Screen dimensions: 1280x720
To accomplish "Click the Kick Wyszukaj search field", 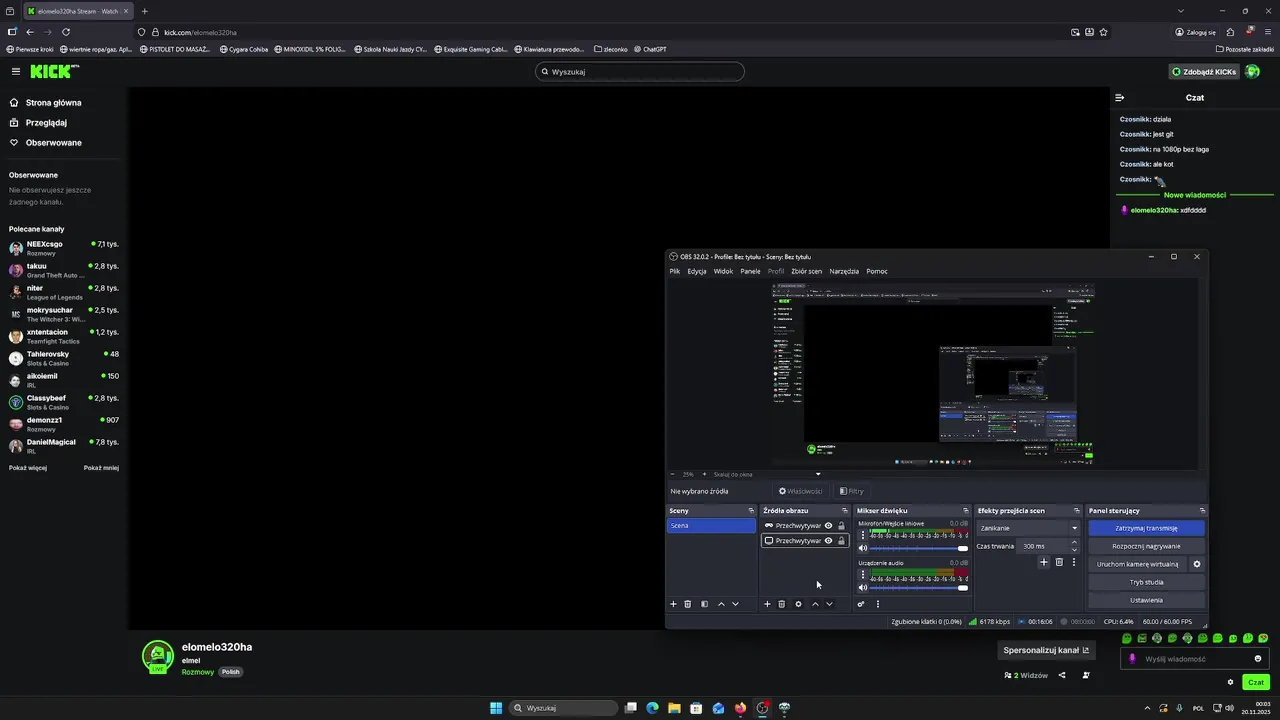I will pyautogui.click(x=640, y=71).
